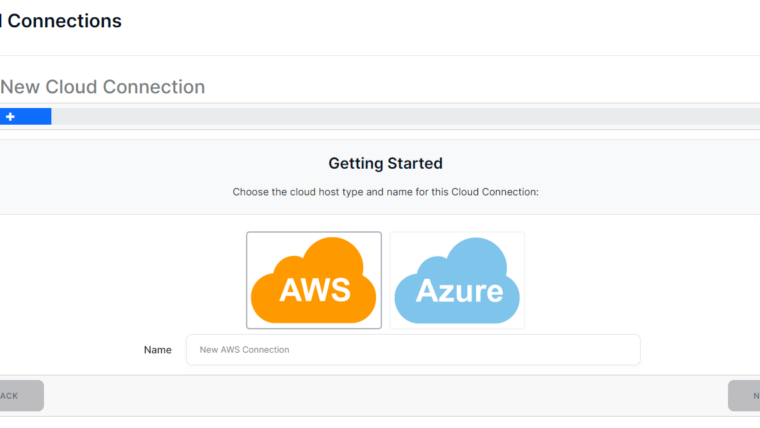Image resolution: width=760 pixels, height=428 pixels.
Task: Click the New AWS Connection placeholder text
Action: tap(244, 350)
